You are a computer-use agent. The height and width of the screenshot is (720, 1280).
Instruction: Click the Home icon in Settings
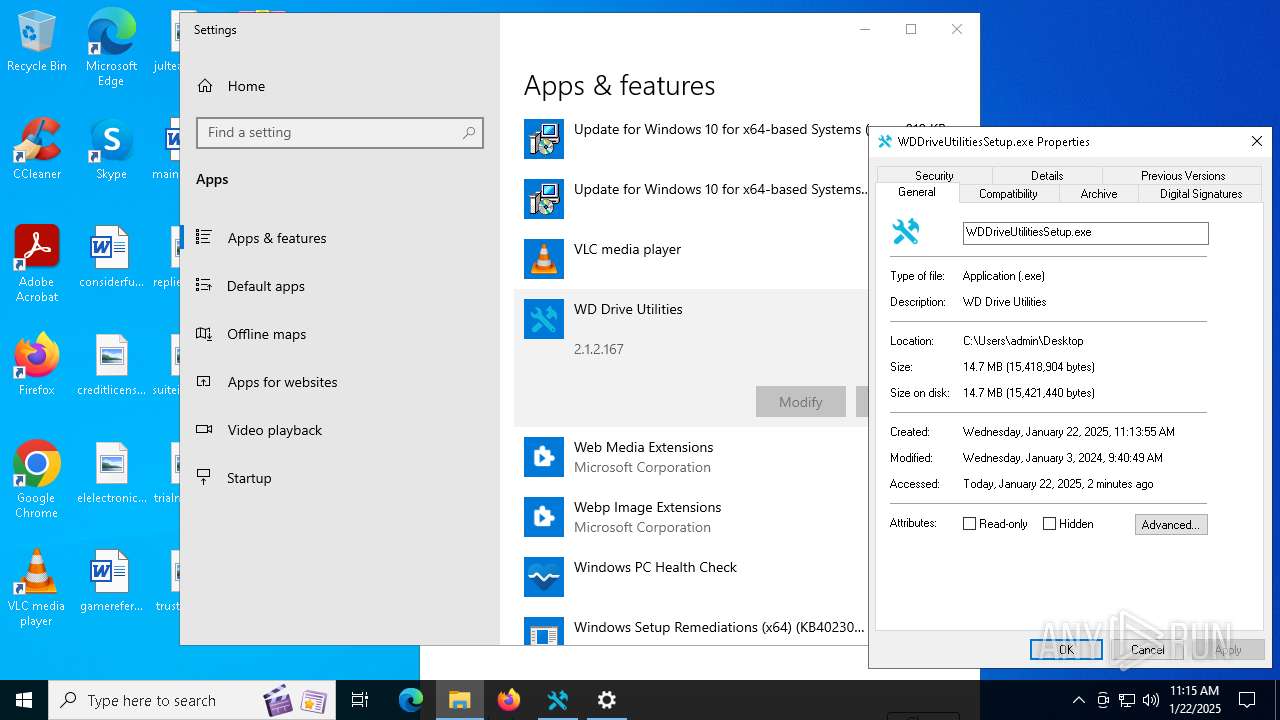(205, 86)
